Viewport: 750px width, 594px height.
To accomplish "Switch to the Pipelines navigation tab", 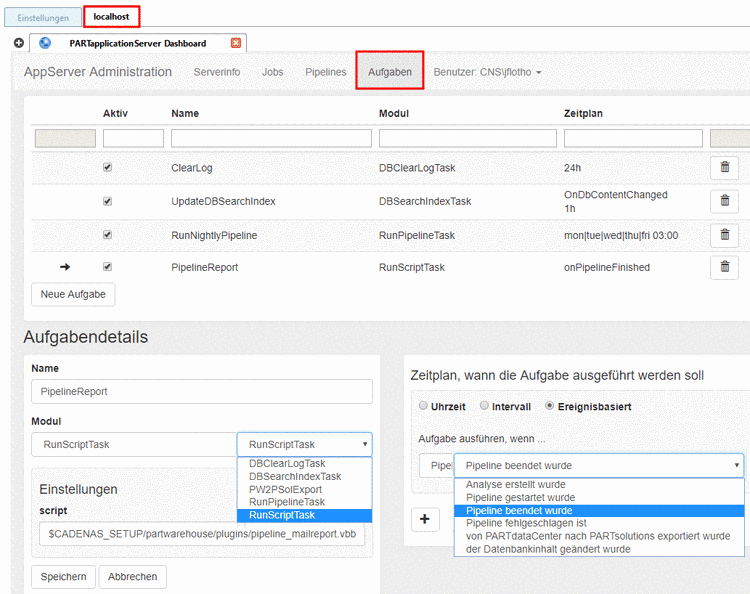I will (326, 72).
